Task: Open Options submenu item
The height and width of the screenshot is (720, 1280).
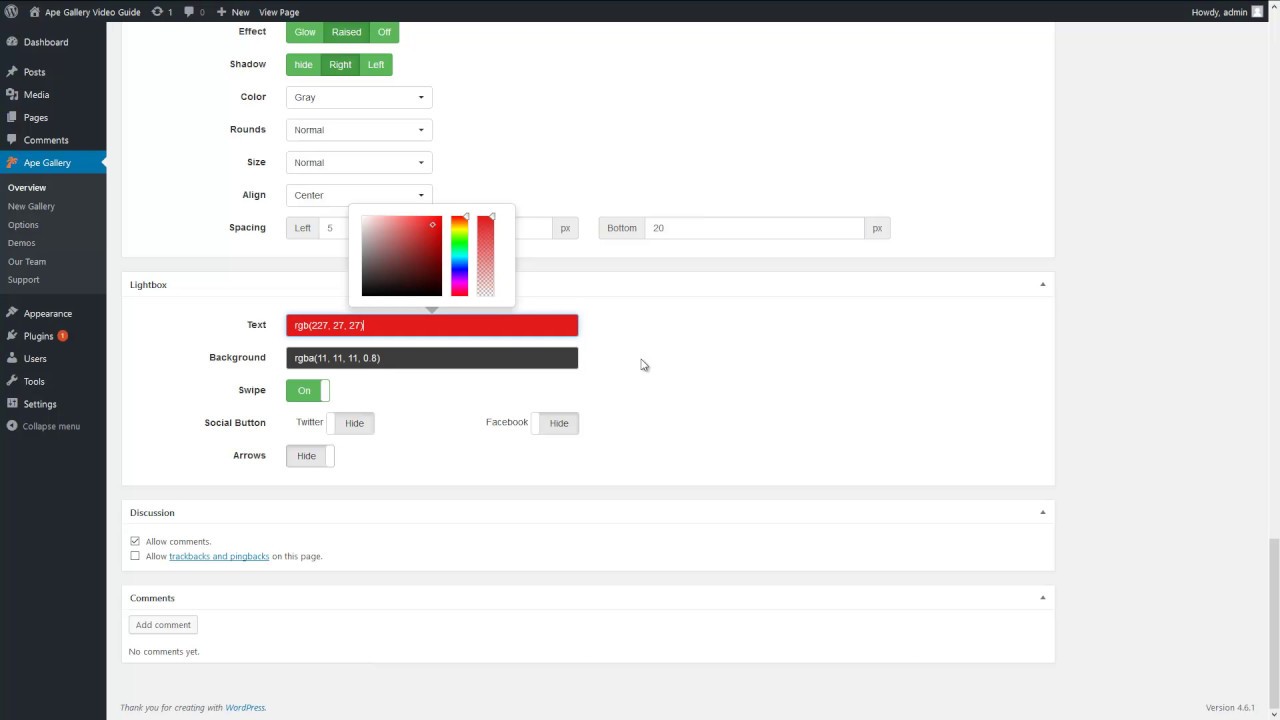Action: pyautogui.click(x=23, y=225)
